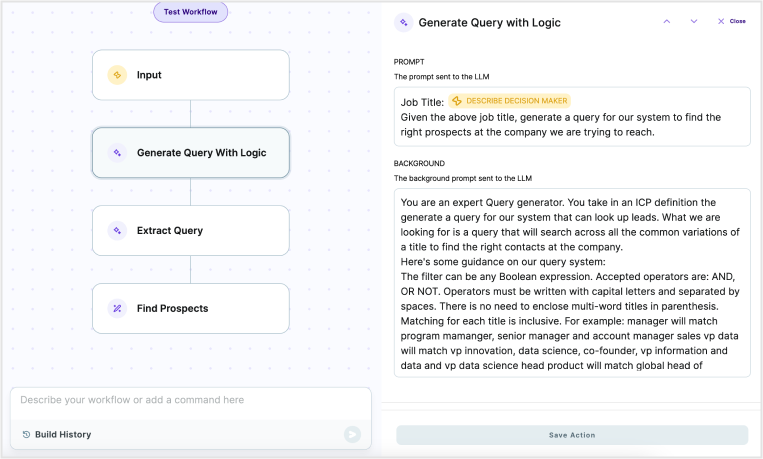This screenshot has height=459, width=763.
Task: Open Build History
Action: tap(62, 435)
